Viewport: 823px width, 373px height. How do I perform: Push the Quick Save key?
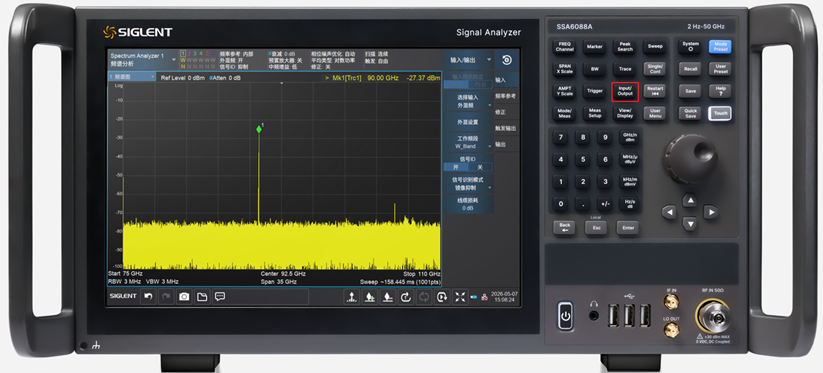click(x=690, y=113)
